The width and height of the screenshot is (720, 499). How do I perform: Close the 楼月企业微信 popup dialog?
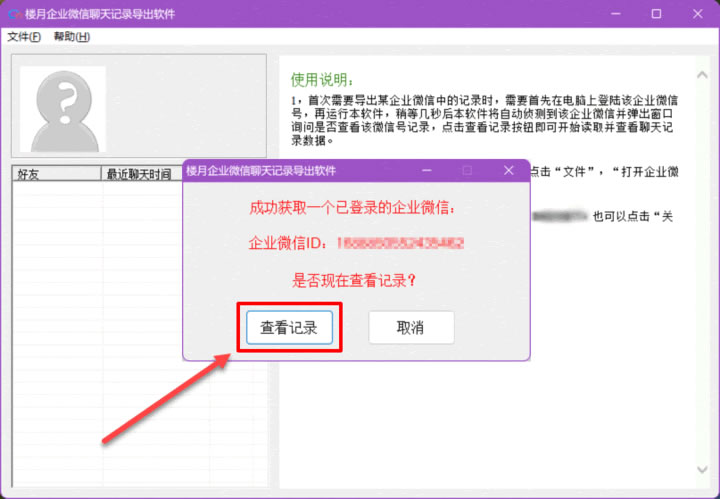[x=508, y=170]
